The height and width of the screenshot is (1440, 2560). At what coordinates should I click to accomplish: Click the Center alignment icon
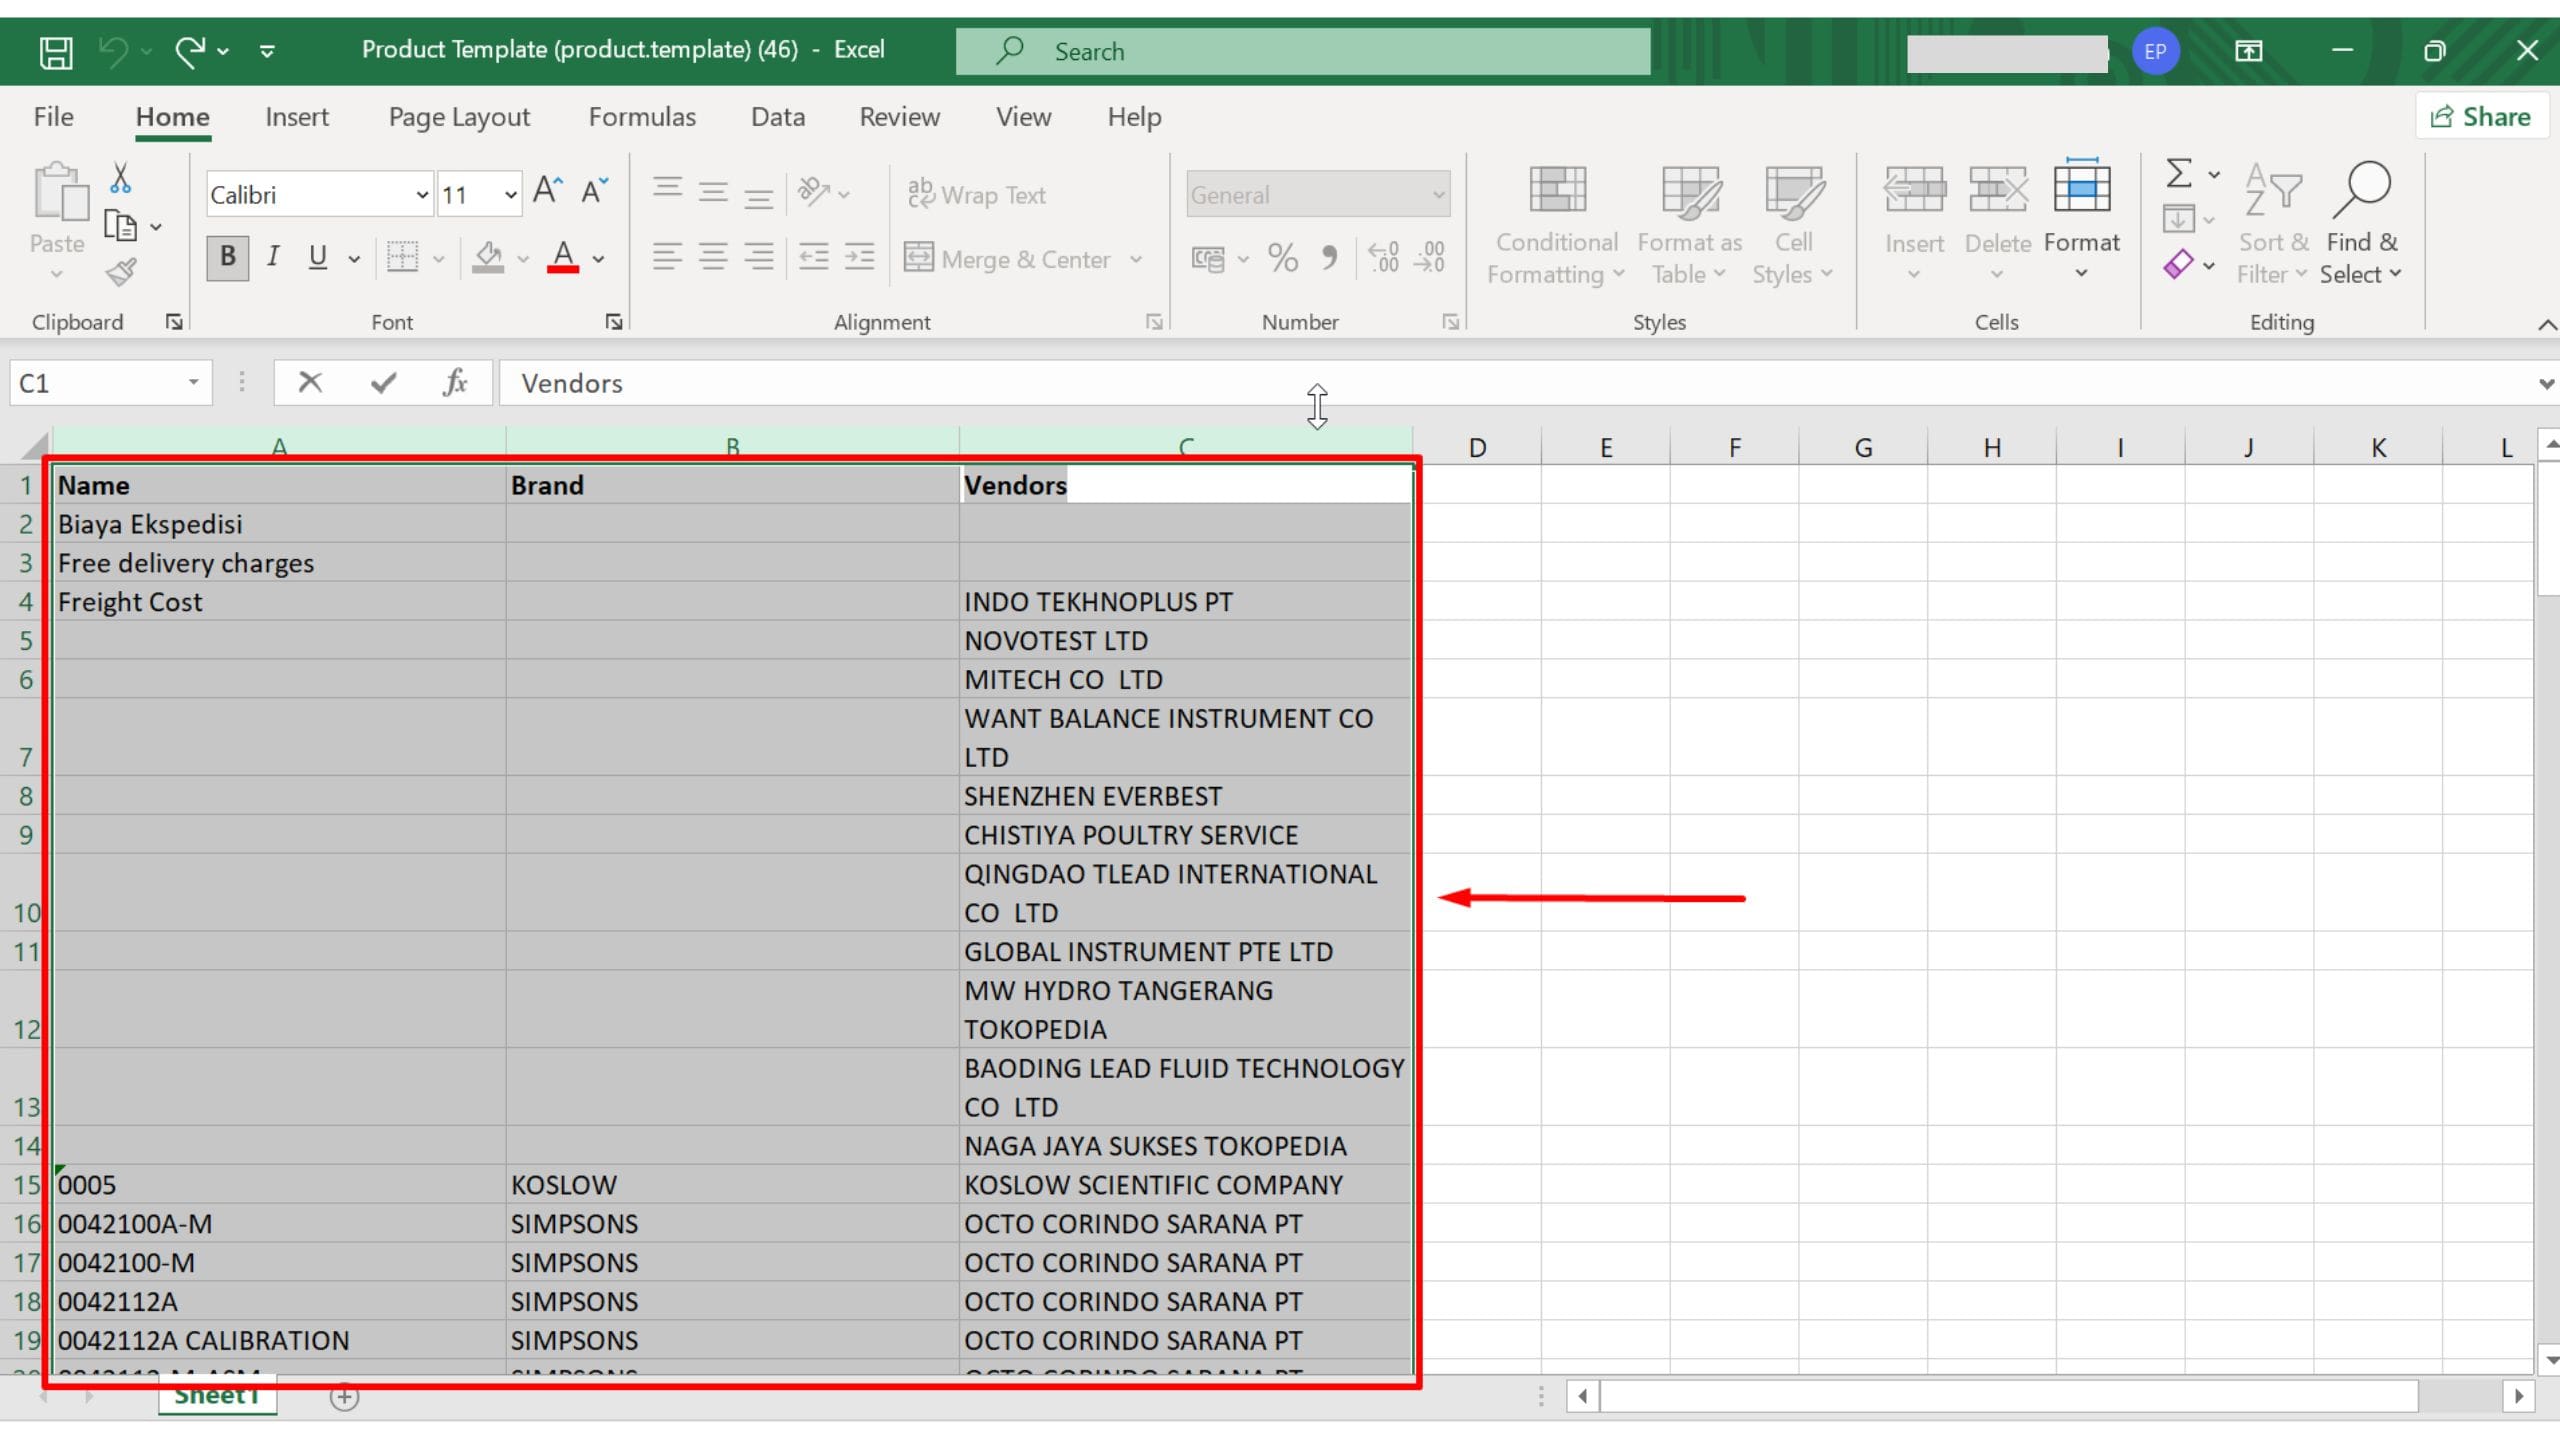pos(713,257)
